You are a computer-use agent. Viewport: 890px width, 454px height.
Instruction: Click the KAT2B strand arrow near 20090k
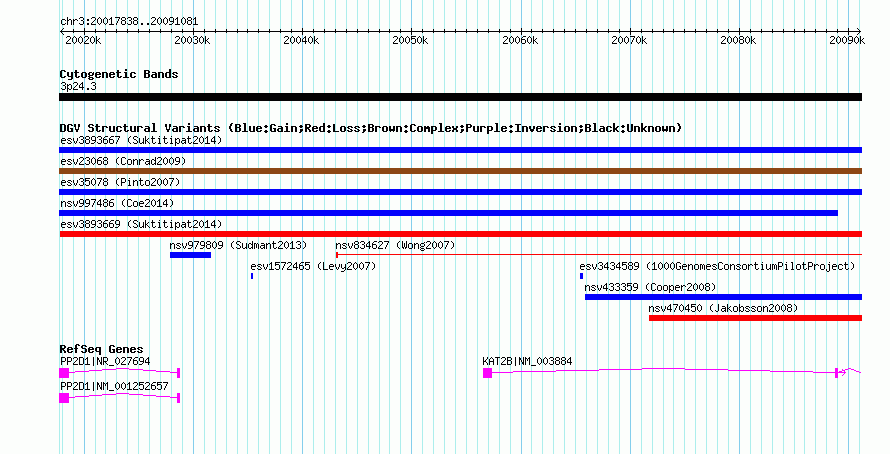coord(843,372)
